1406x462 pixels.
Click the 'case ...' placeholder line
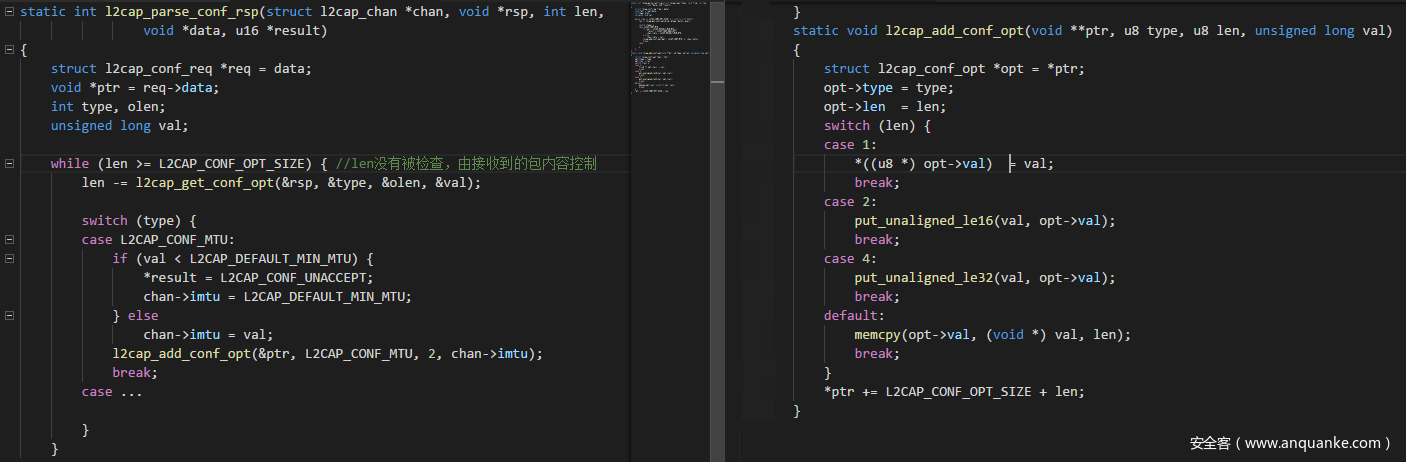click(112, 392)
